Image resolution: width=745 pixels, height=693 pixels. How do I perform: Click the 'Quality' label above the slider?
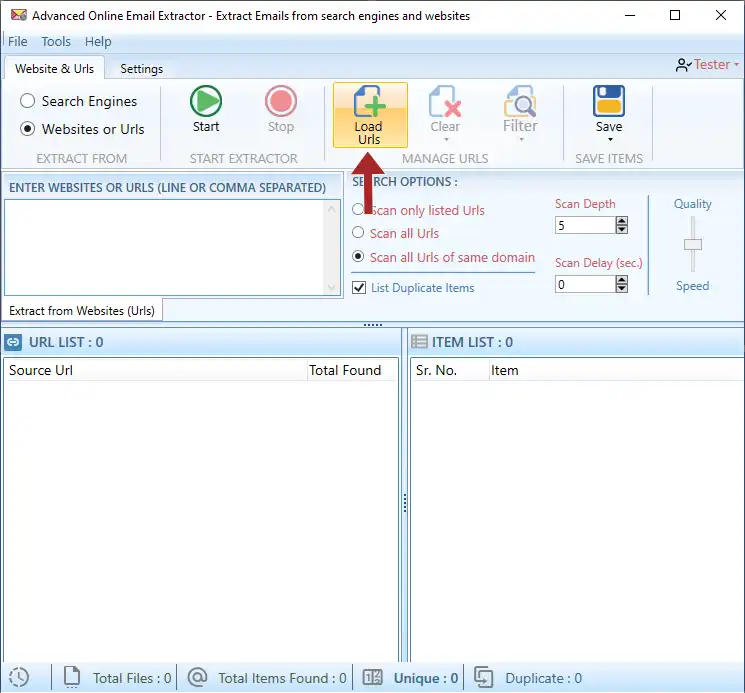coord(692,204)
